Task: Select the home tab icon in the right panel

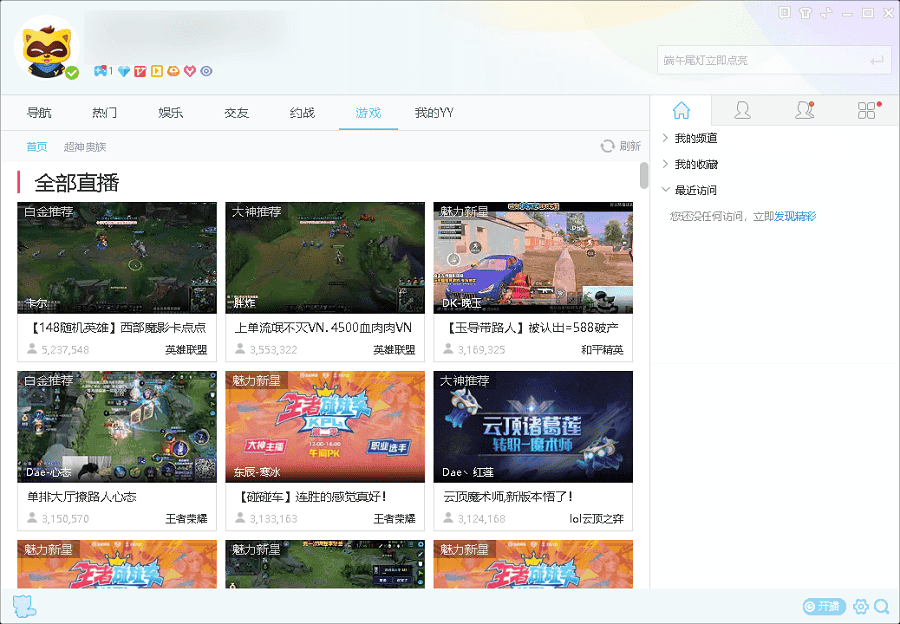Action: [681, 110]
